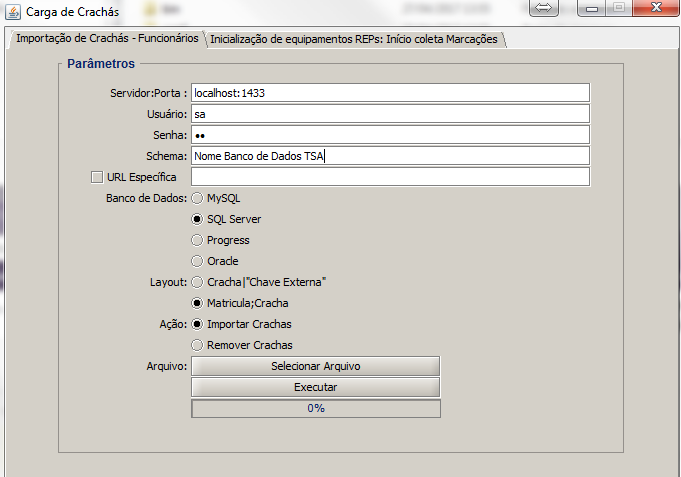Enable the URL Específica checkbox
The width and height of the screenshot is (681, 477).
click(97, 177)
